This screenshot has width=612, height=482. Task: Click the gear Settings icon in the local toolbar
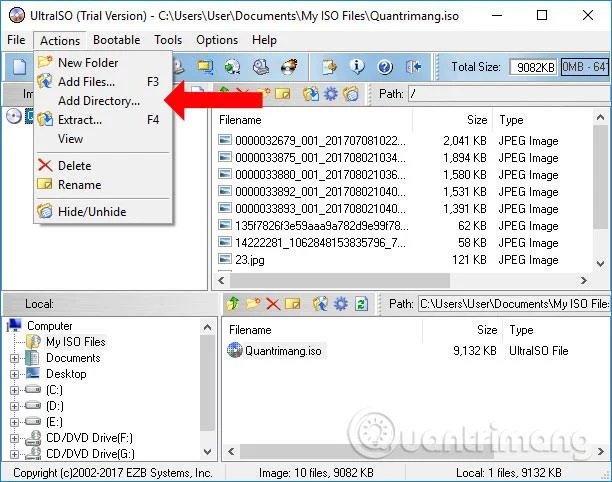[341, 303]
